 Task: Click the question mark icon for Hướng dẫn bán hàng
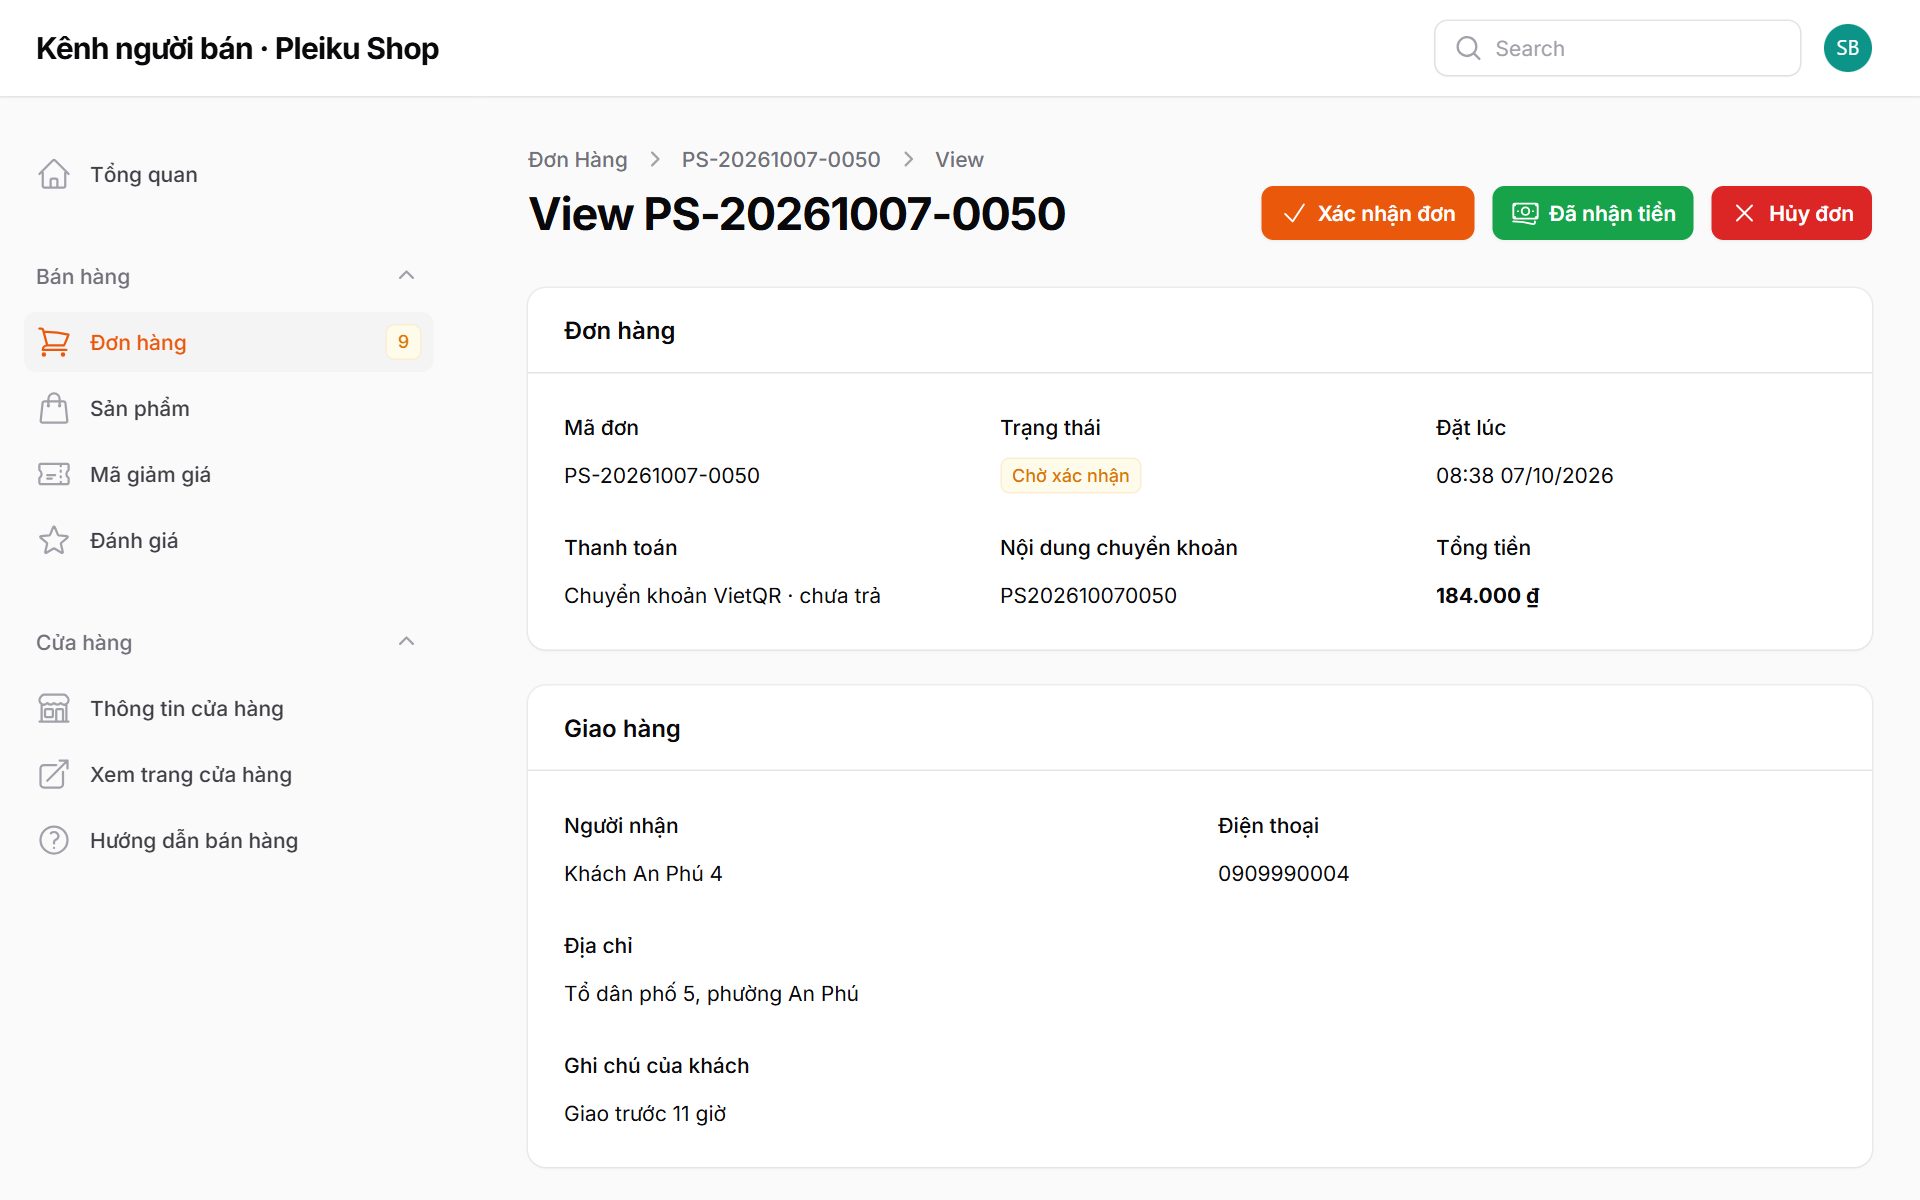[54, 840]
